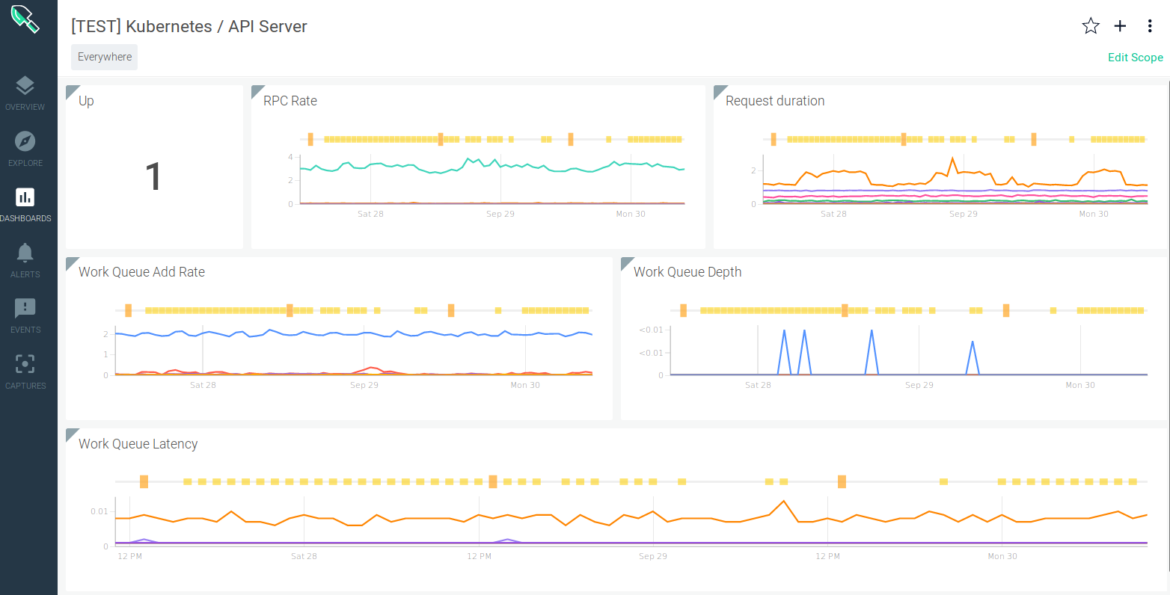The image size is (1170, 595).
Task: Click "Mon 30" label under Request duration chart
Action: 1093,214
